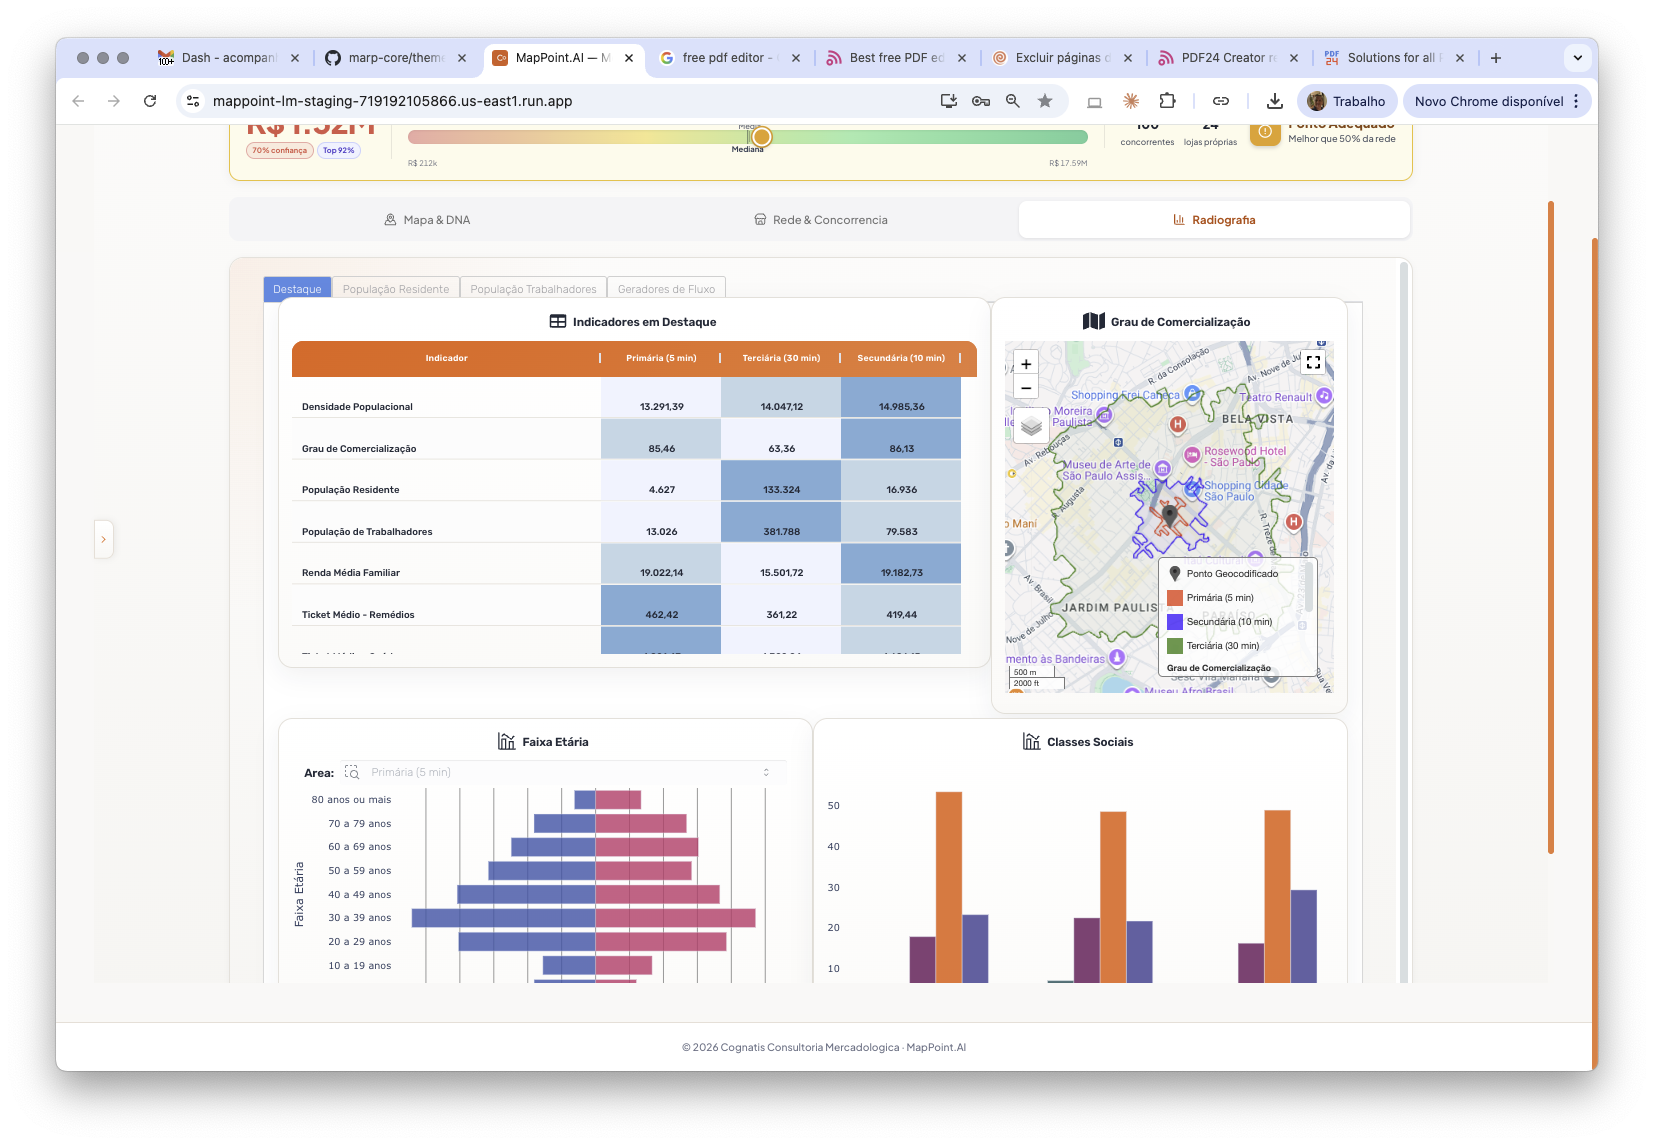Switch to marp-core/themes GitHub tab

click(x=396, y=58)
